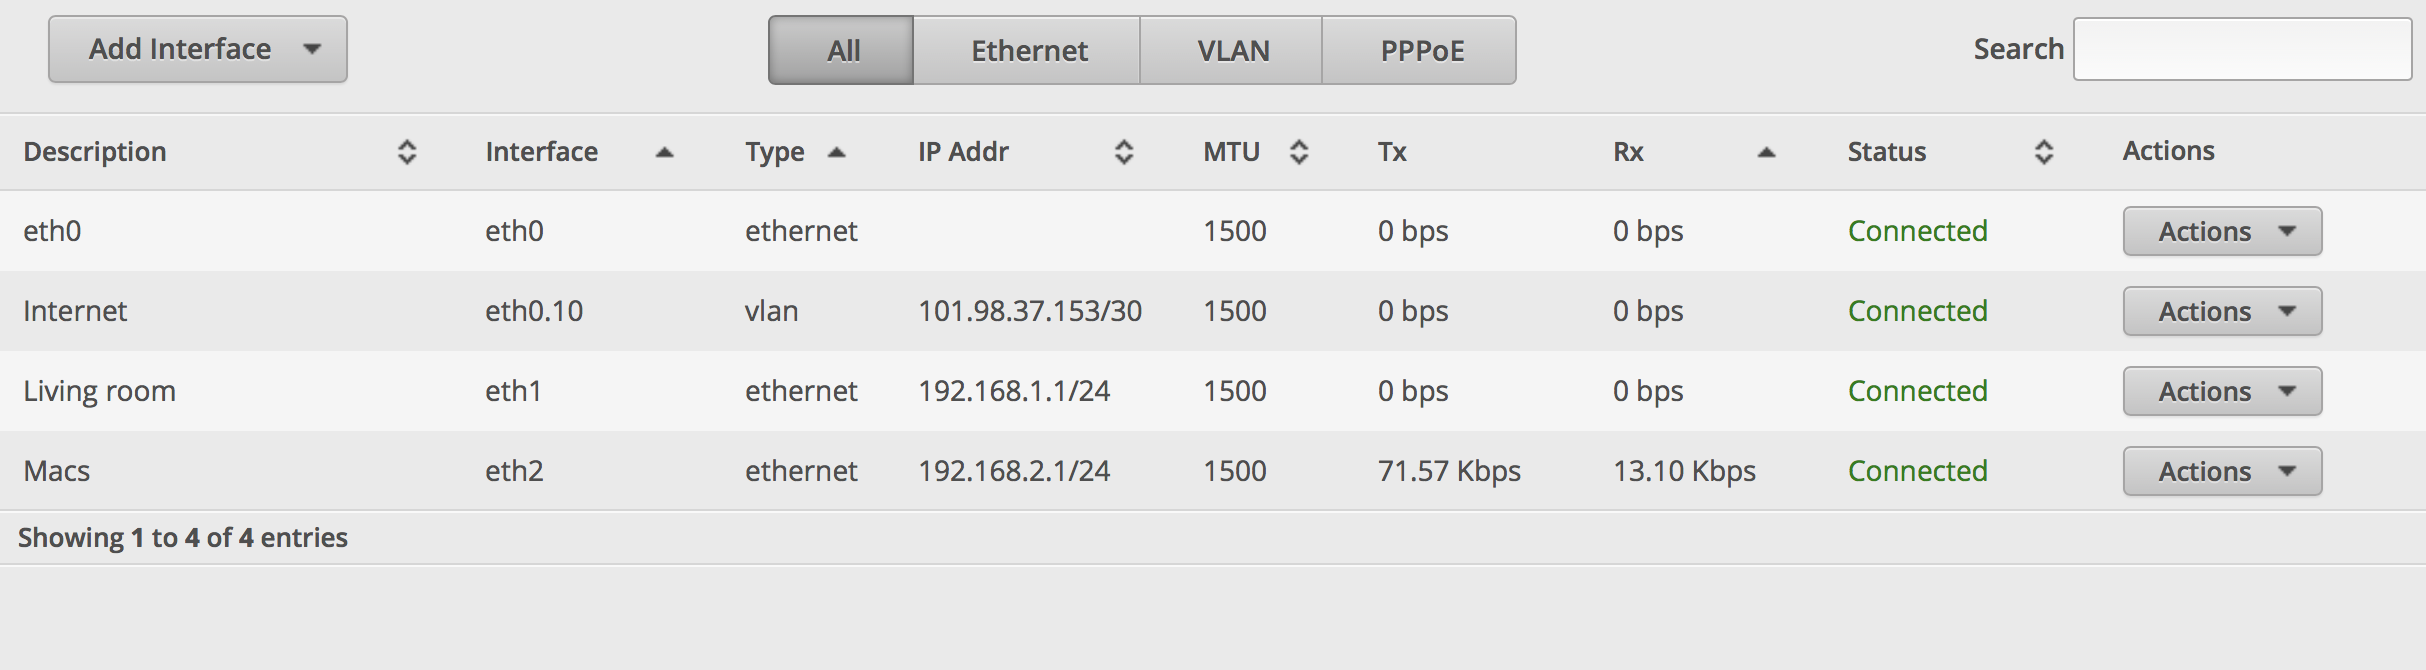Open the Add Interface dropdown
The width and height of the screenshot is (2426, 670).
tap(198, 49)
